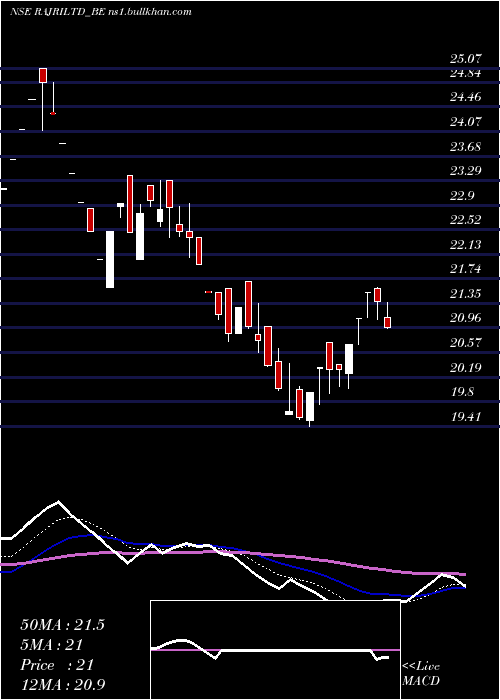Select the 22.52 price axis label
Viewport: 500px width, 700px height.
pyautogui.click(x=466, y=220)
